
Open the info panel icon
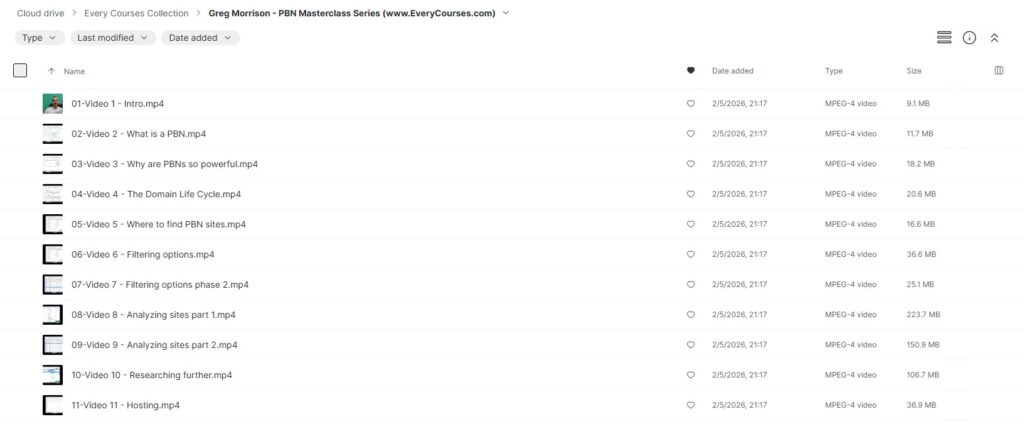tap(969, 37)
